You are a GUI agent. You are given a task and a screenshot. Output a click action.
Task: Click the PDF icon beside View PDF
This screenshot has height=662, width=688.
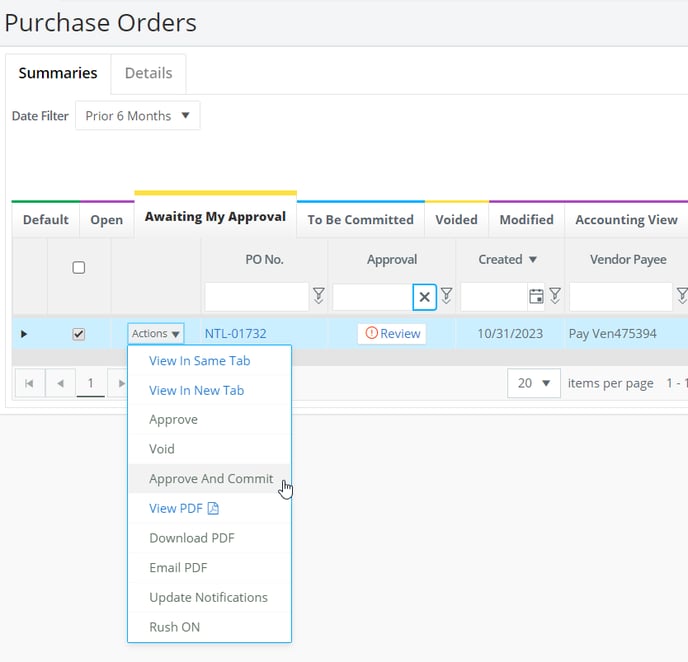click(x=213, y=508)
